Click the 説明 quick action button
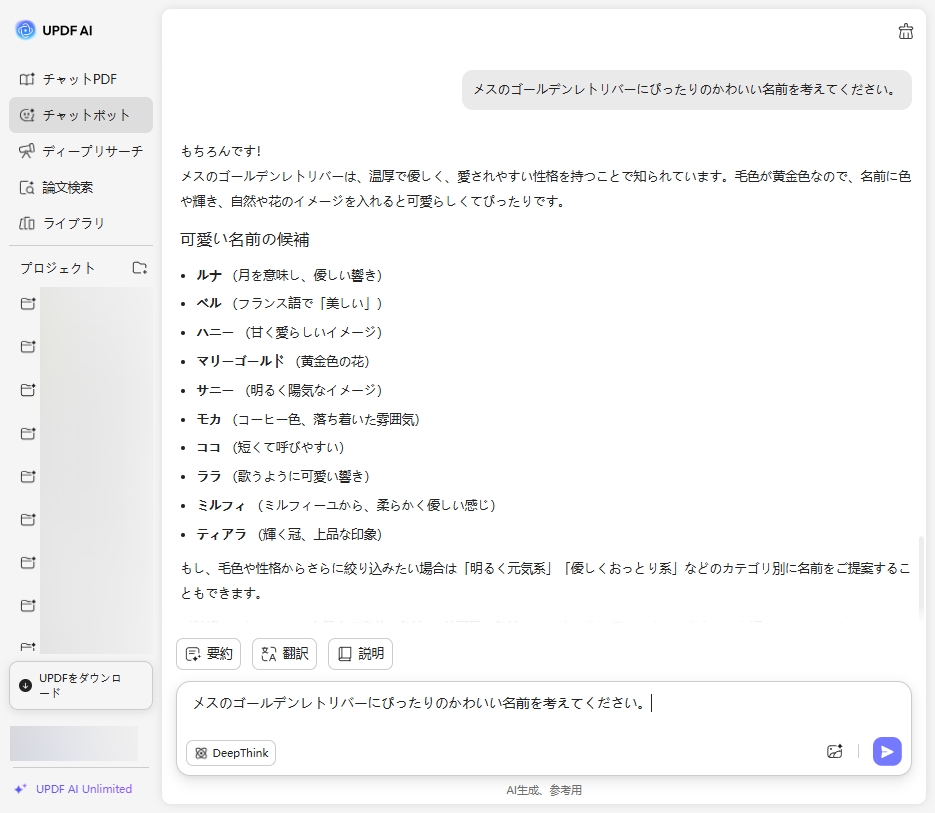935x813 pixels. [x=360, y=654]
